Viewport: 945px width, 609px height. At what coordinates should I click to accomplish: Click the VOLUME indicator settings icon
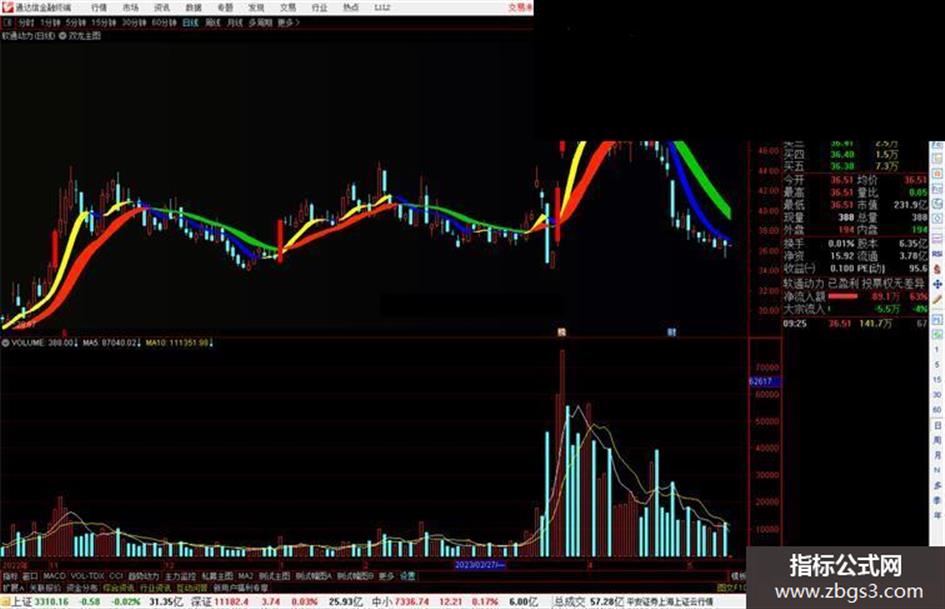(5, 342)
